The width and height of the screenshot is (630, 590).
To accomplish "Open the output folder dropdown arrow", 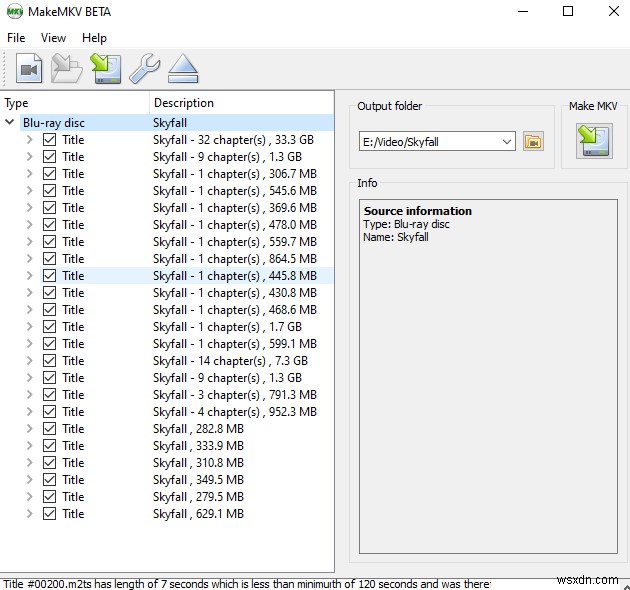I will tap(507, 141).
